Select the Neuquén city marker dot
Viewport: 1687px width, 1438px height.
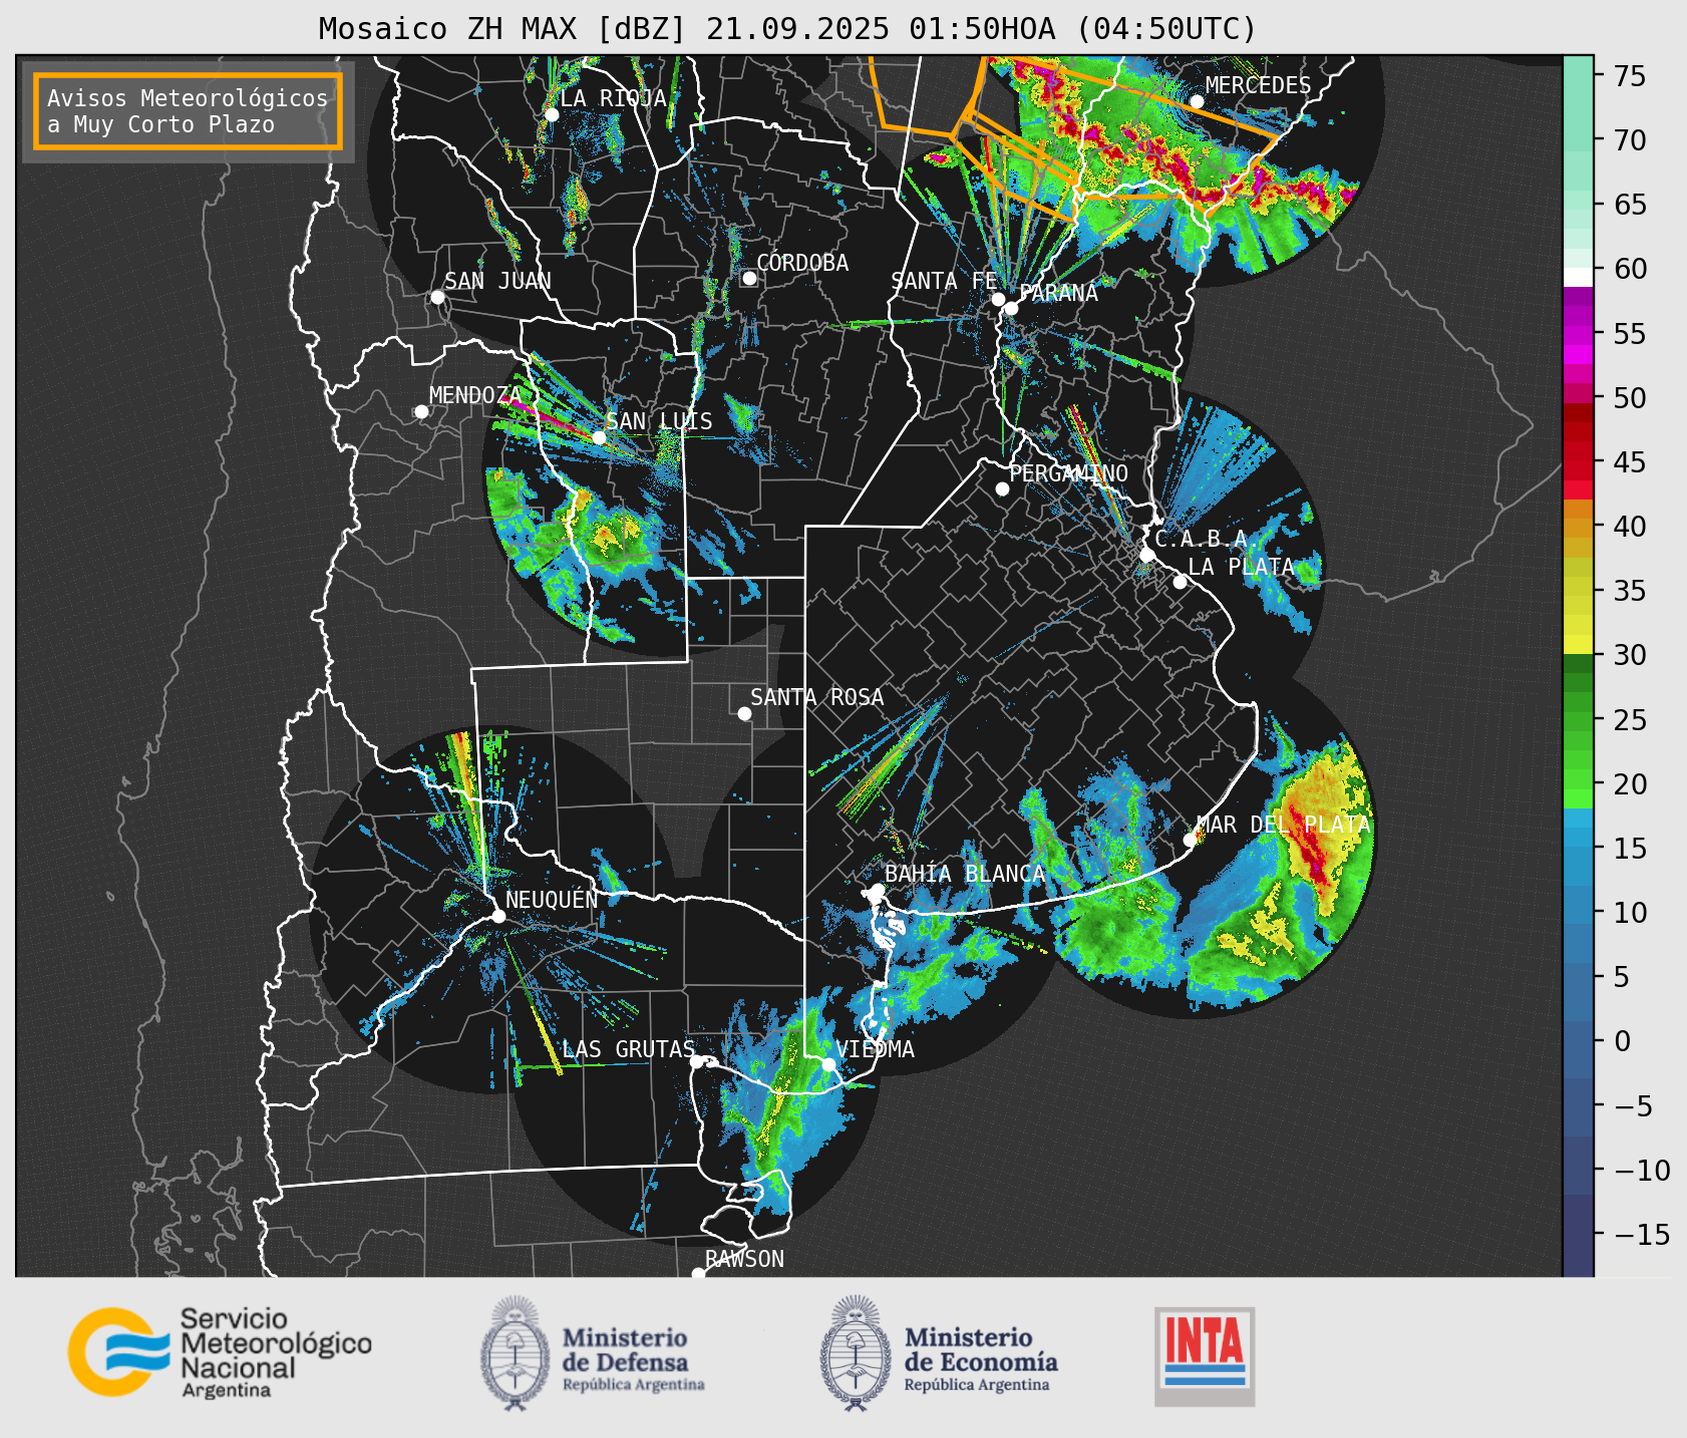[x=498, y=915]
